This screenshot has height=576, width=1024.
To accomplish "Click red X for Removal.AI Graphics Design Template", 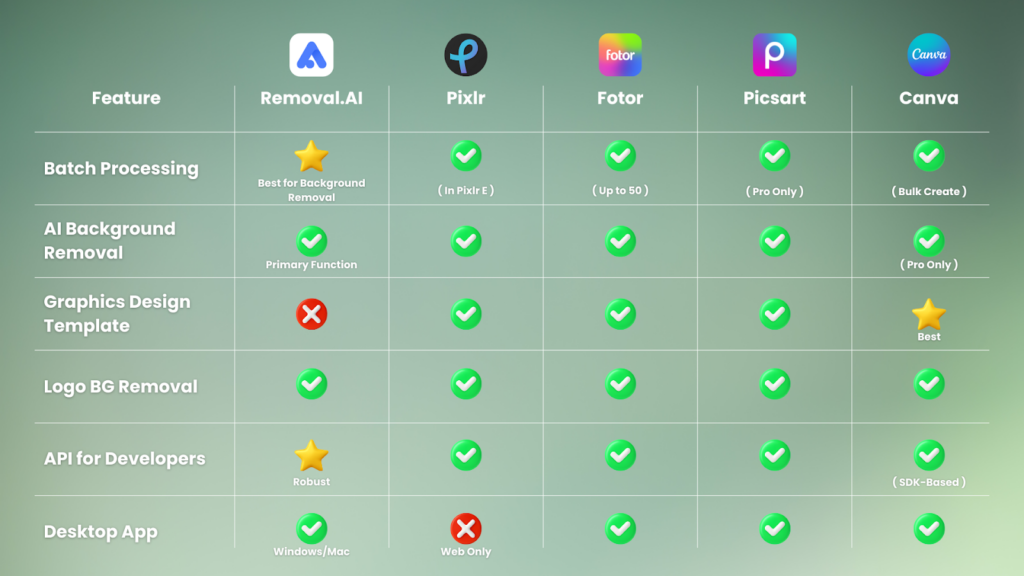I will (x=311, y=314).
